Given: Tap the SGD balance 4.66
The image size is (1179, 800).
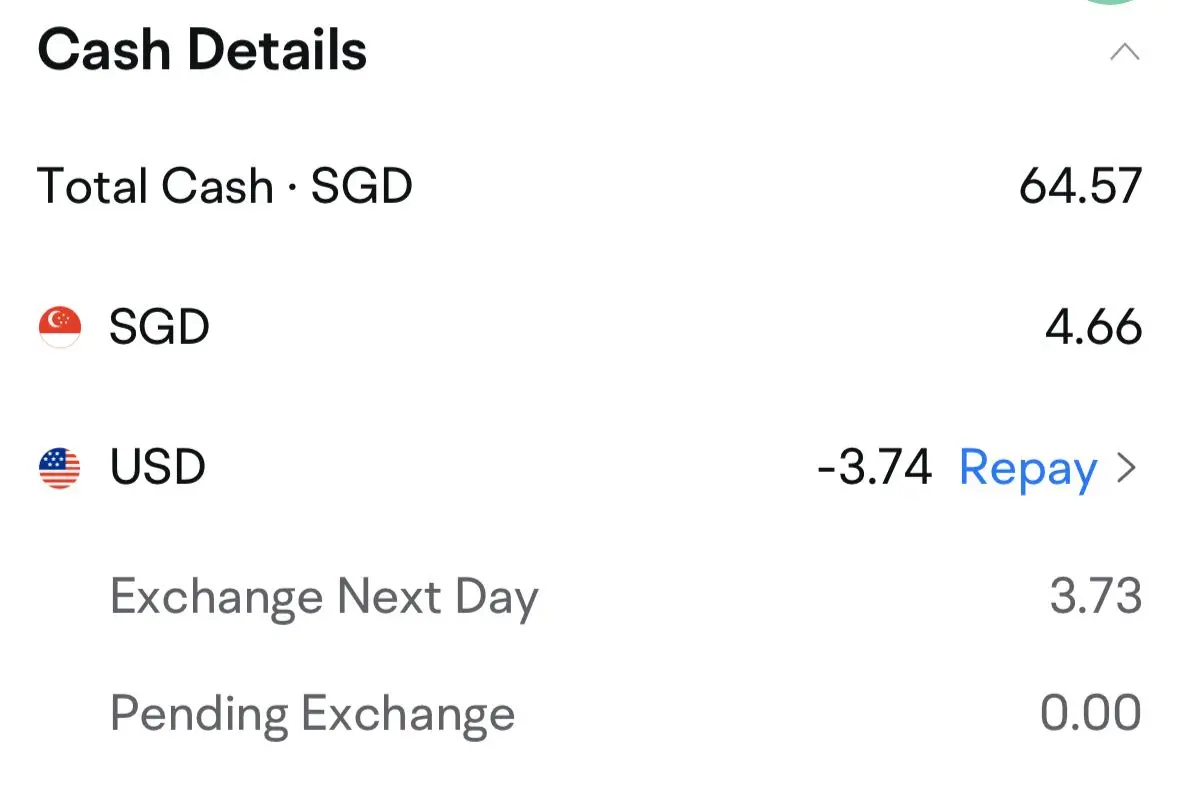Looking at the screenshot, I should [x=1093, y=327].
